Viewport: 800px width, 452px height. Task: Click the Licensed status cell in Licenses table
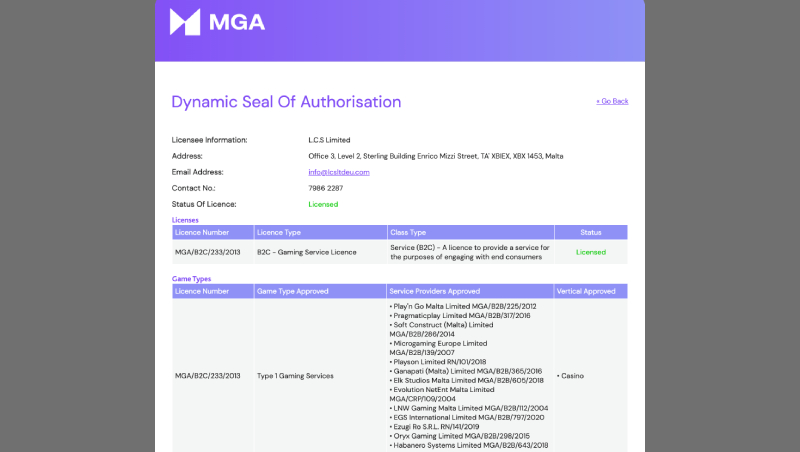point(591,252)
